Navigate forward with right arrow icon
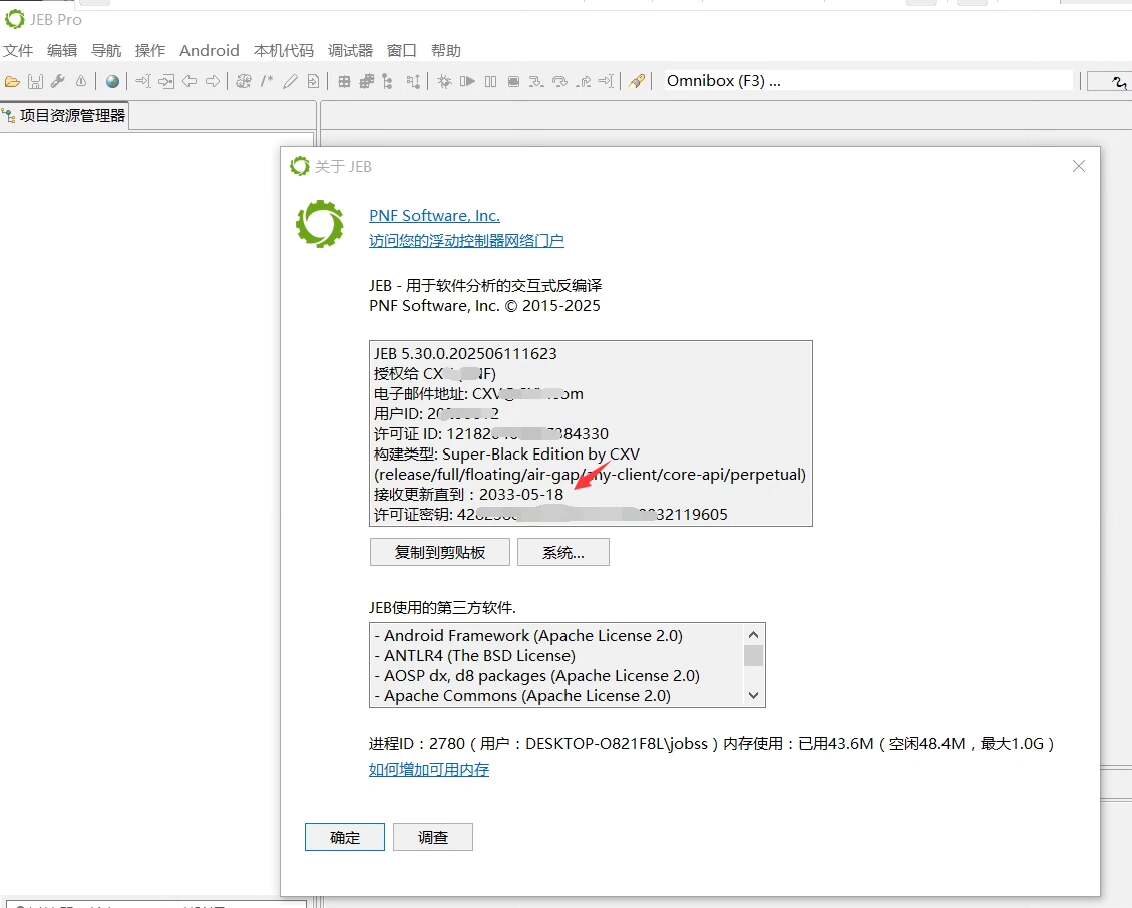This screenshot has width=1132, height=908. tap(213, 82)
